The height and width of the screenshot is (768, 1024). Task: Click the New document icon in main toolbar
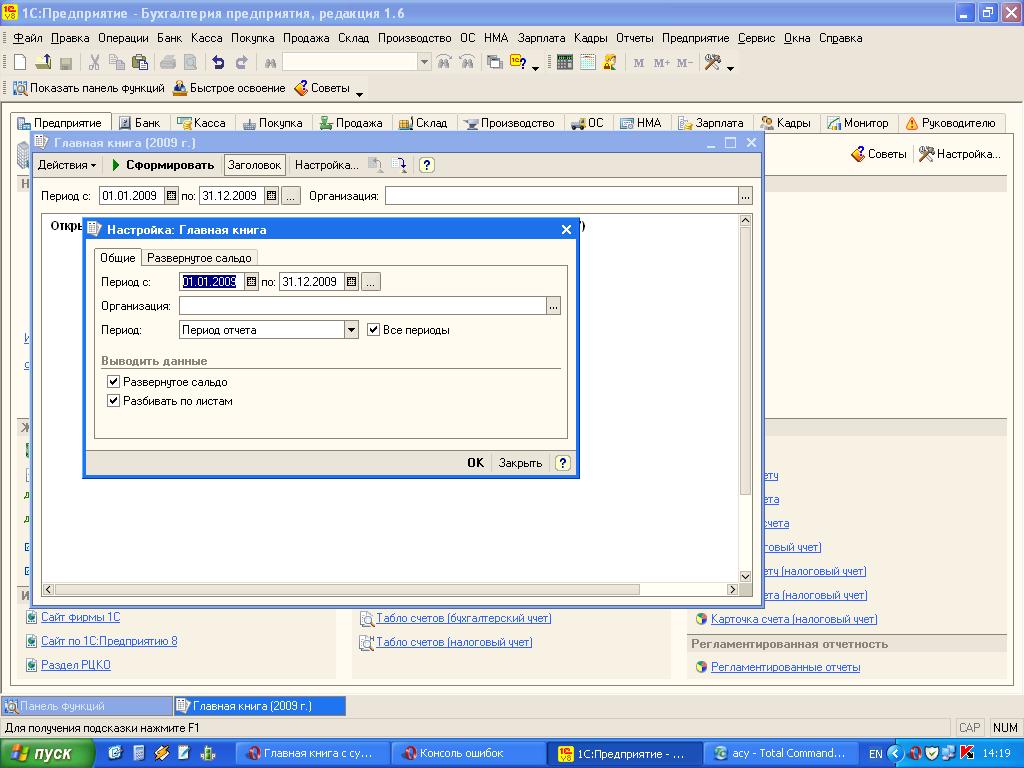[x=20, y=63]
